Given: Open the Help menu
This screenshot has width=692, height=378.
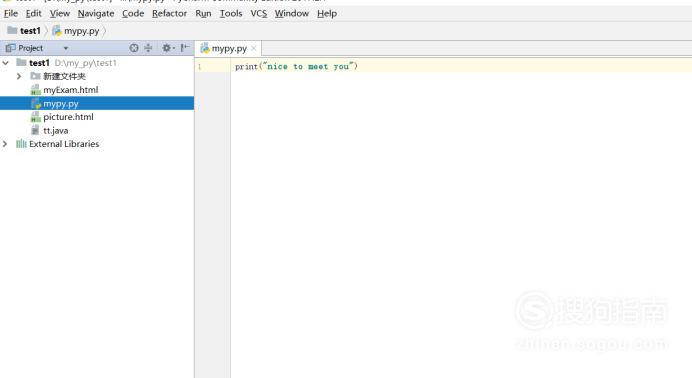Looking at the screenshot, I should [327, 14].
